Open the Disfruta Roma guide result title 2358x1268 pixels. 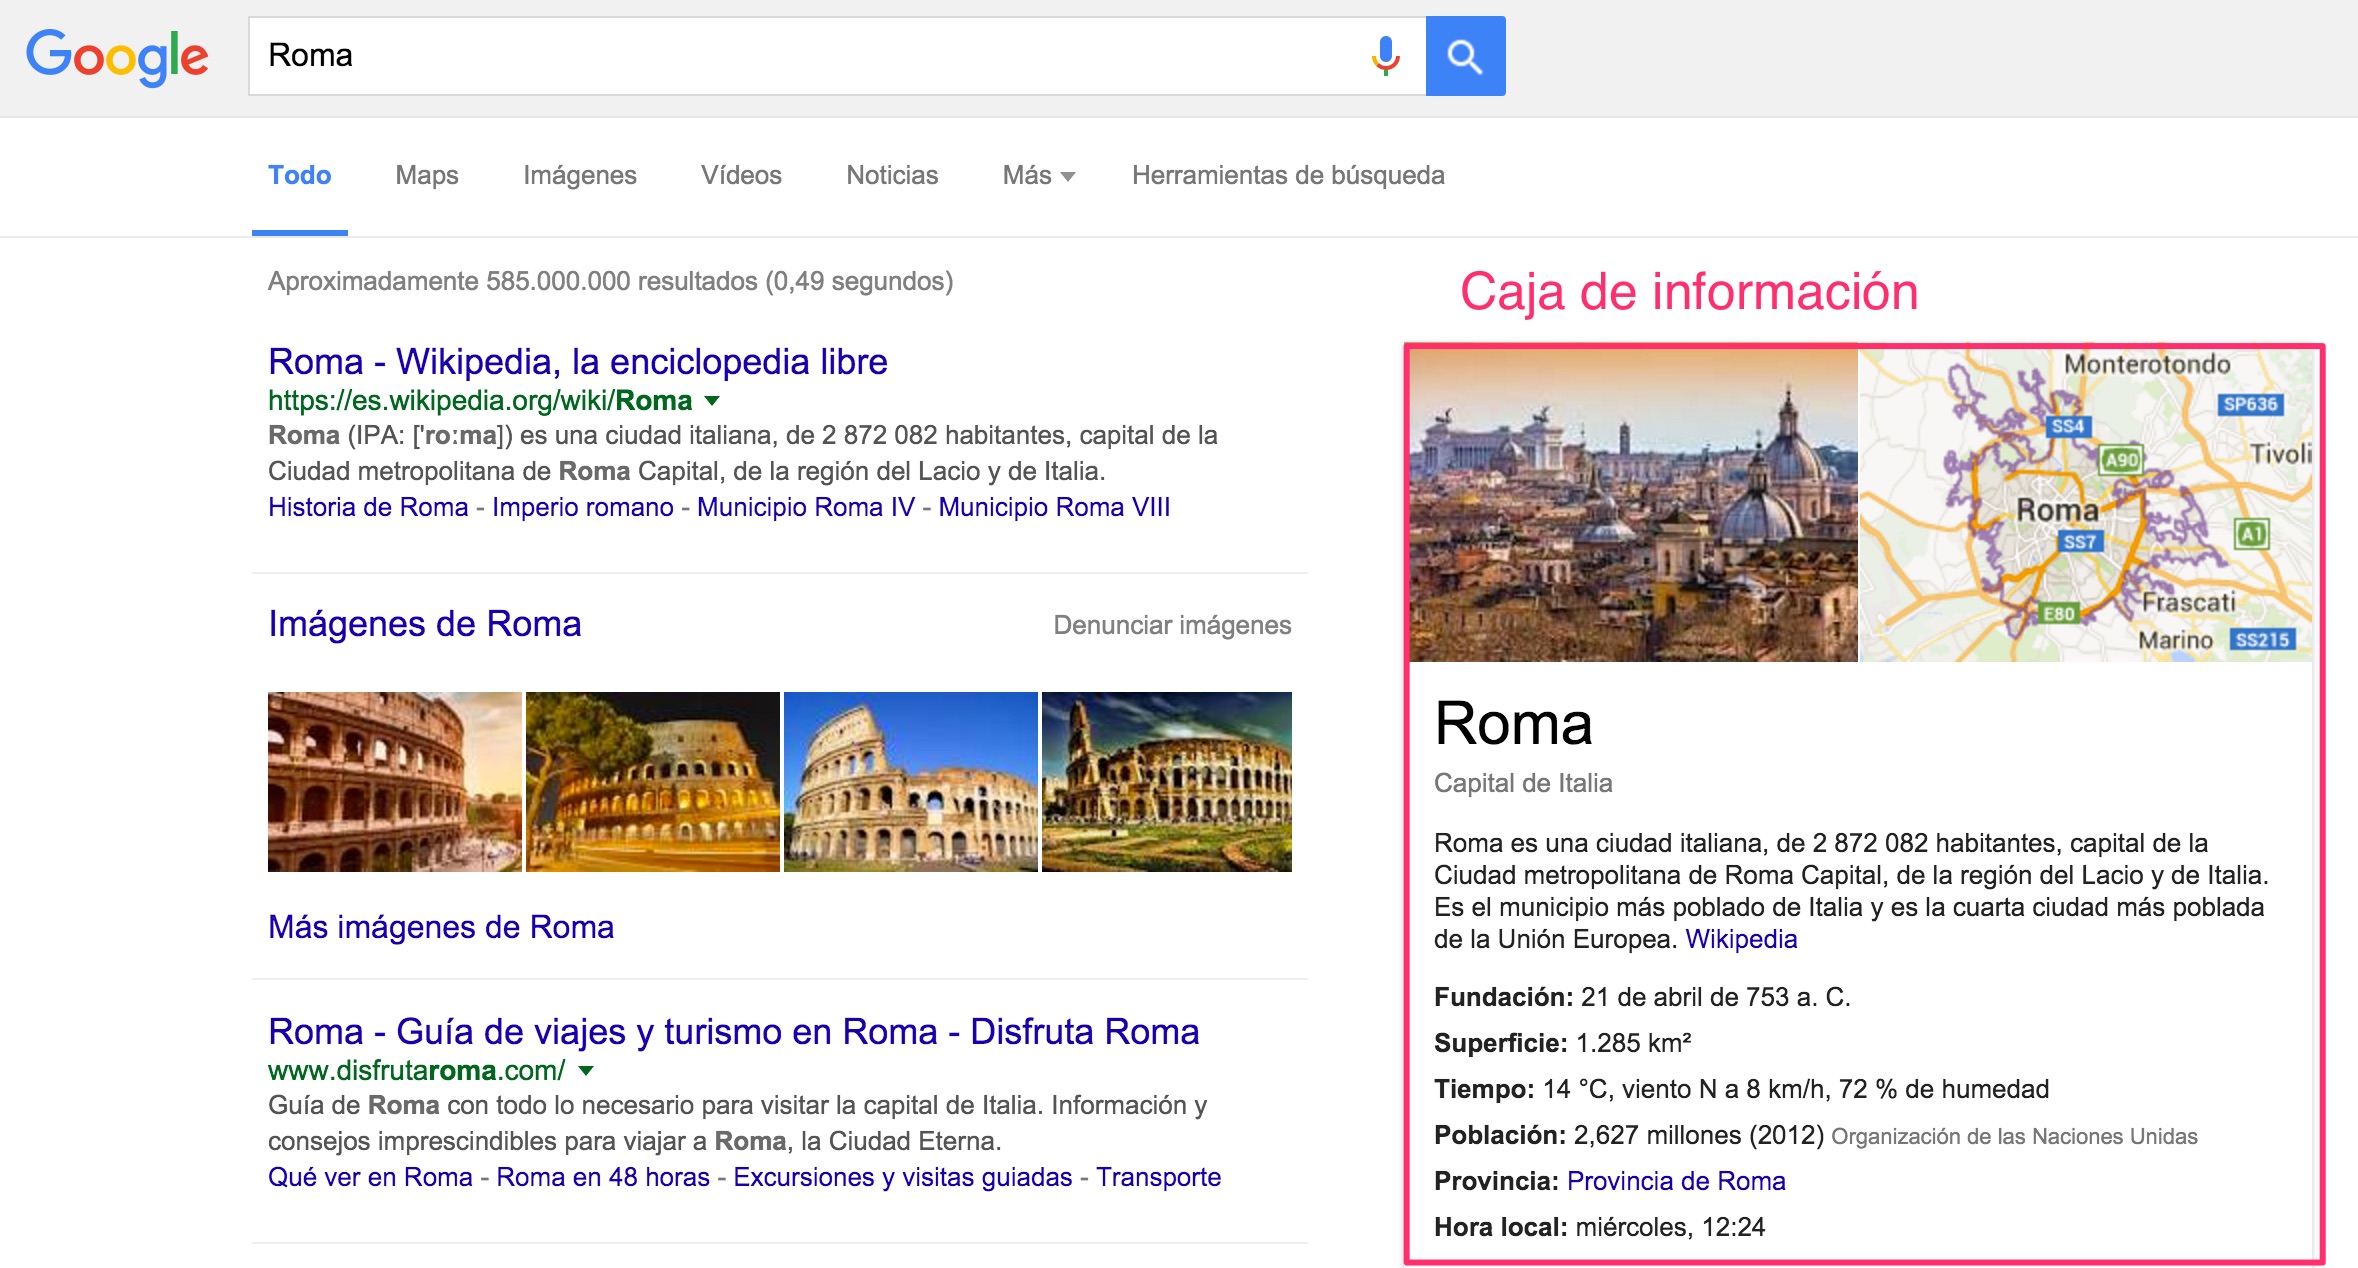[x=734, y=1031]
